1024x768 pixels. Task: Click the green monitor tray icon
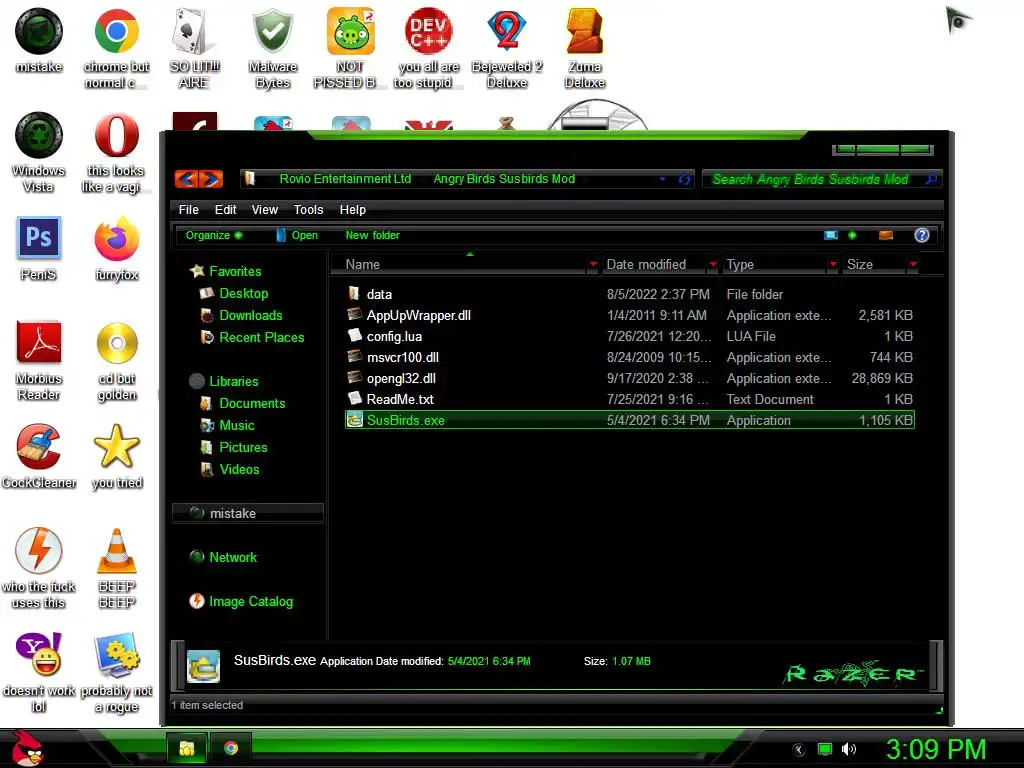[825, 749]
